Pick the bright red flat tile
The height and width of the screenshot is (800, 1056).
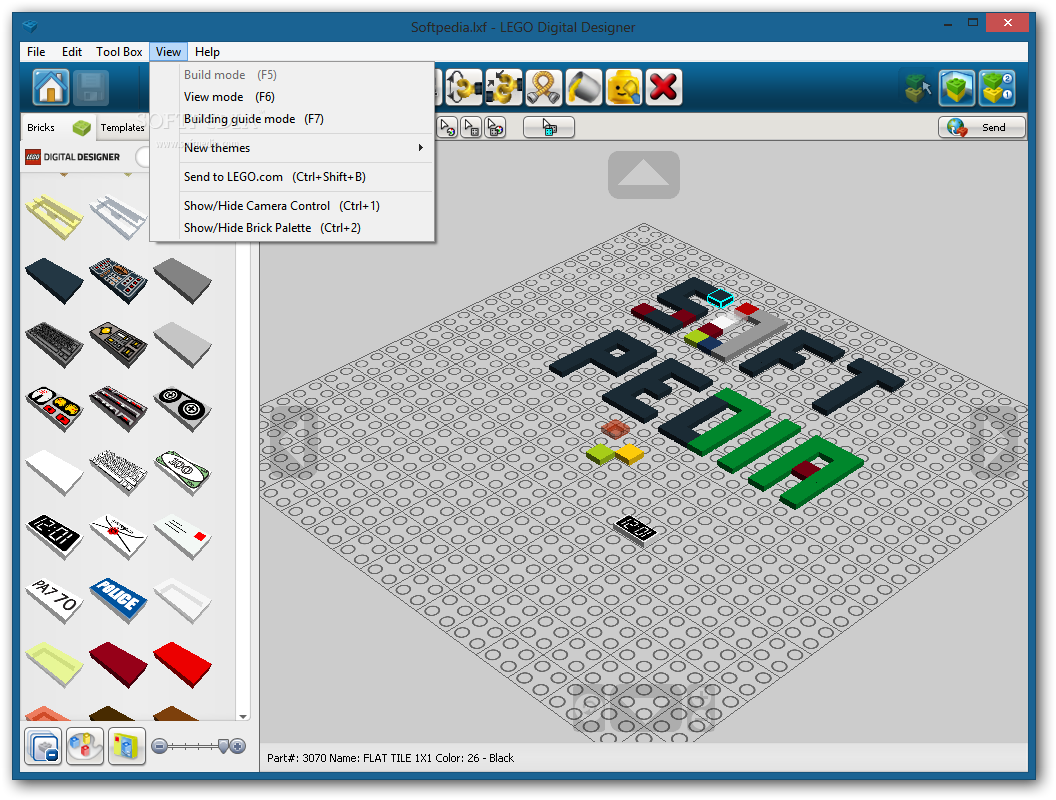183,664
